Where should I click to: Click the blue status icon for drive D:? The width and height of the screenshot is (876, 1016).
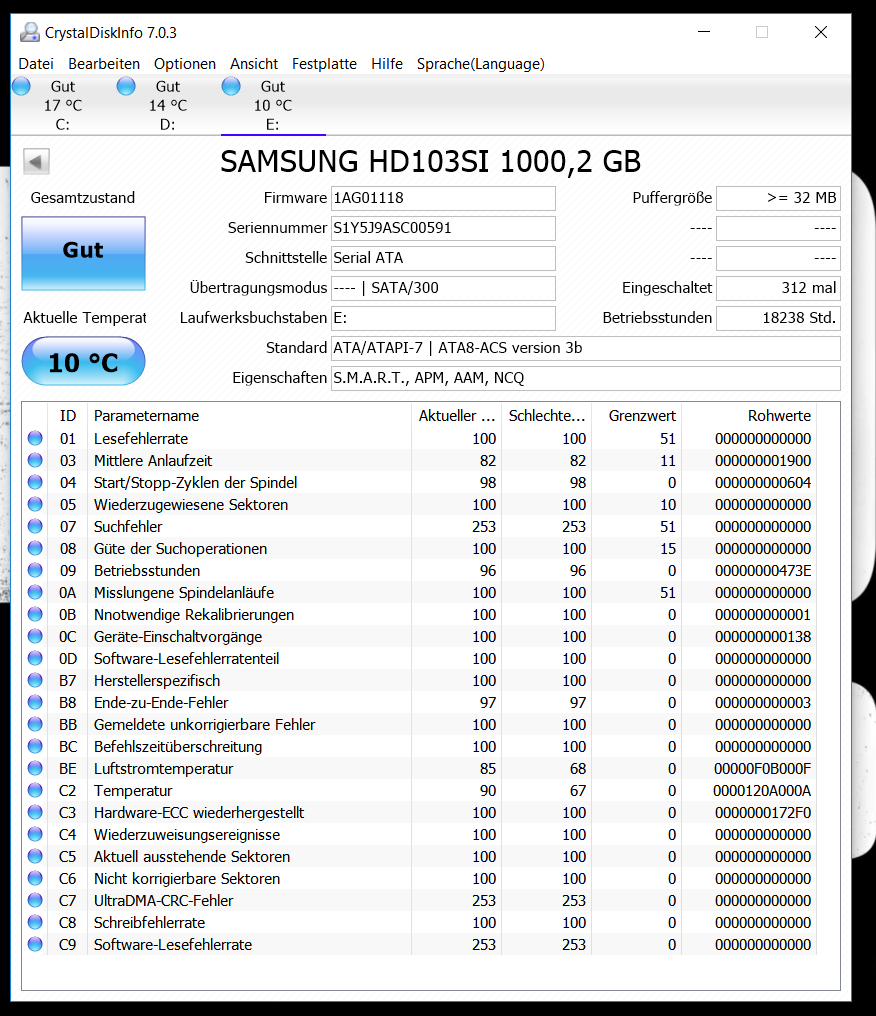(x=126, y=86)
